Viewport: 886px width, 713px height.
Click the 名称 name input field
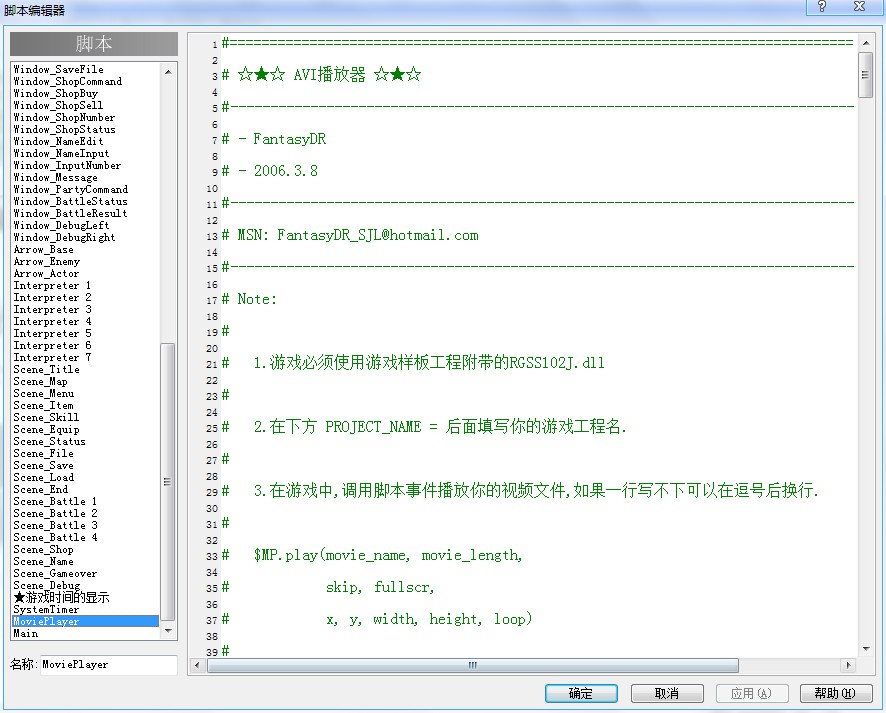pos(108,664)
